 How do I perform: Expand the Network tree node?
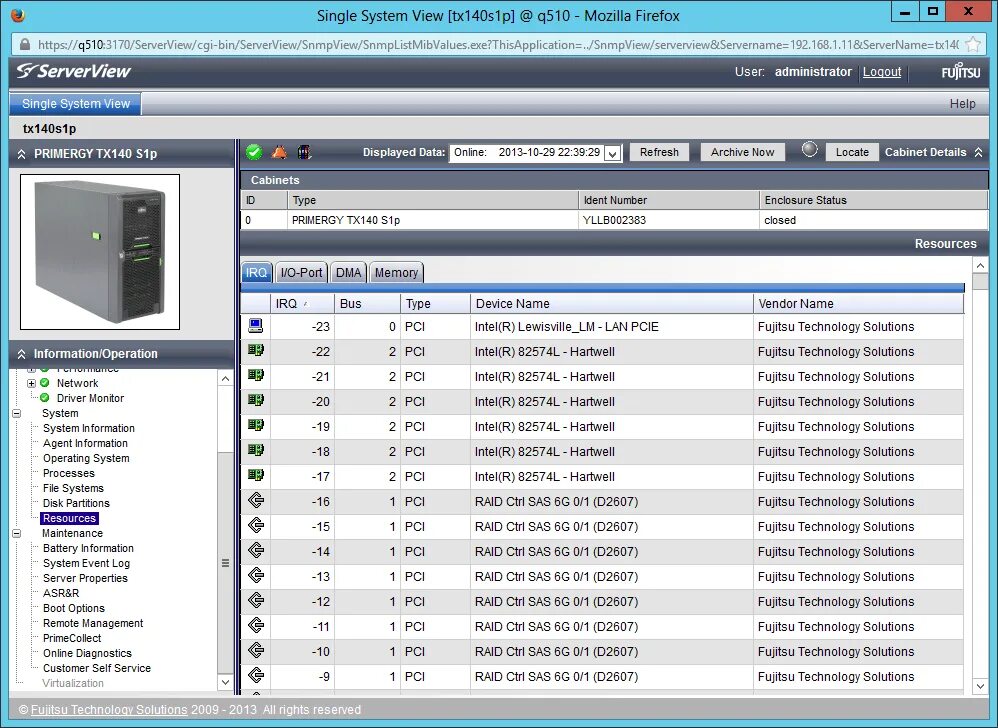pos(31,383)
